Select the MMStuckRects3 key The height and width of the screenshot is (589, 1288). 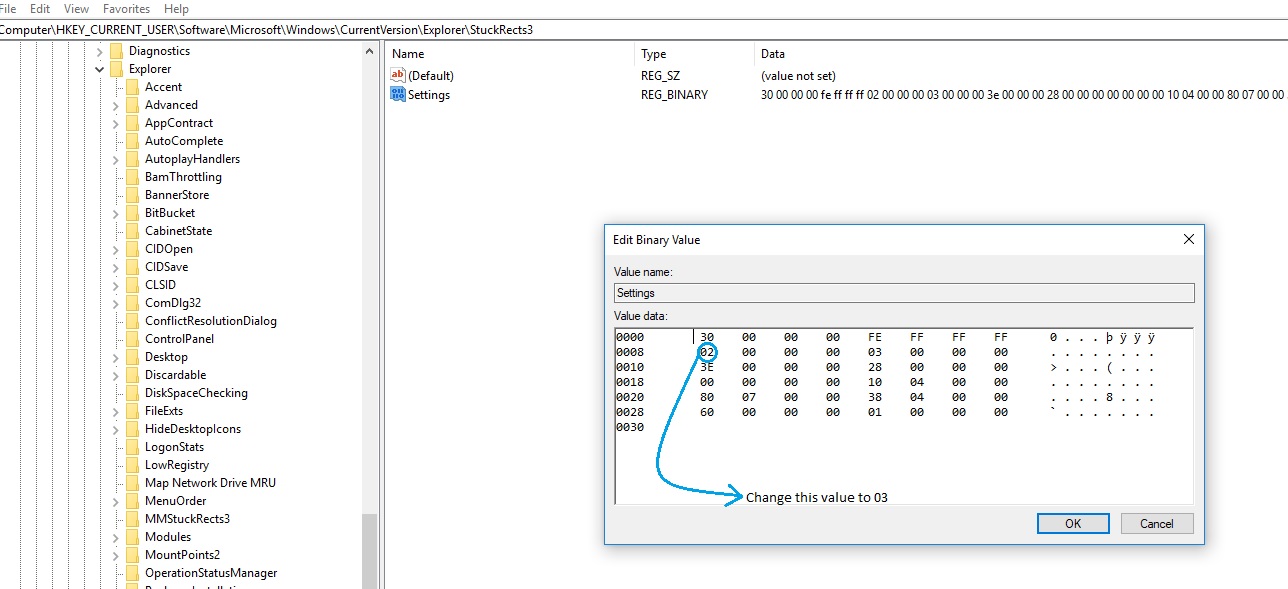(187, 519)
